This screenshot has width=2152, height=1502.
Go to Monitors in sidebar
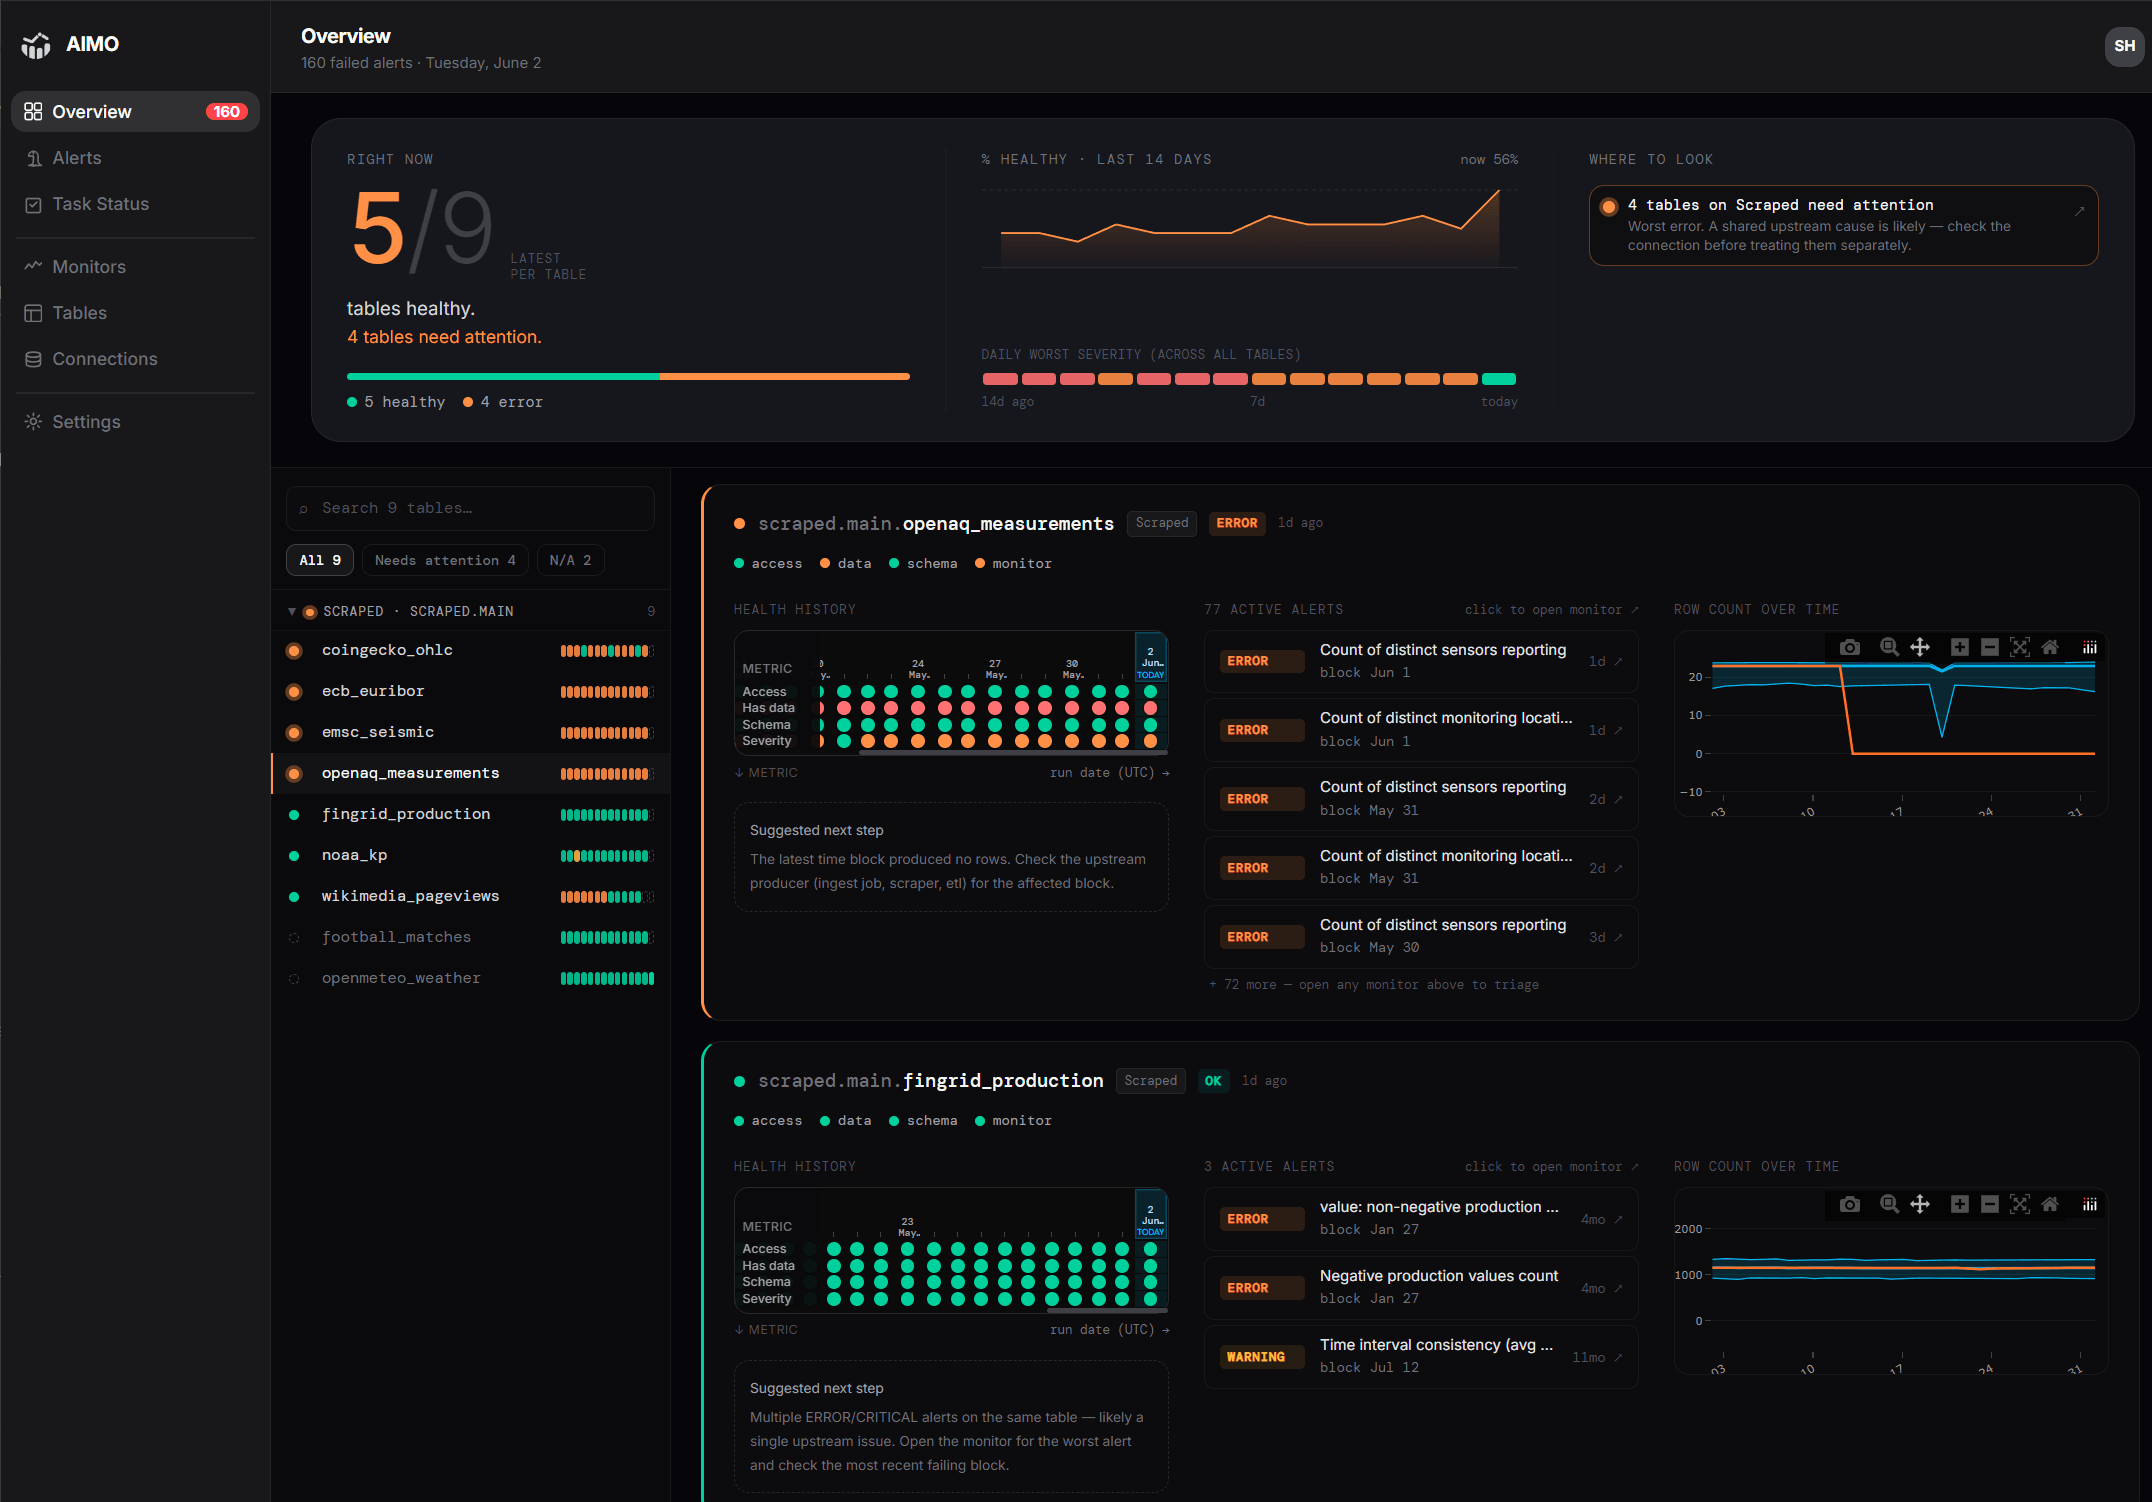tap(135, 267)
